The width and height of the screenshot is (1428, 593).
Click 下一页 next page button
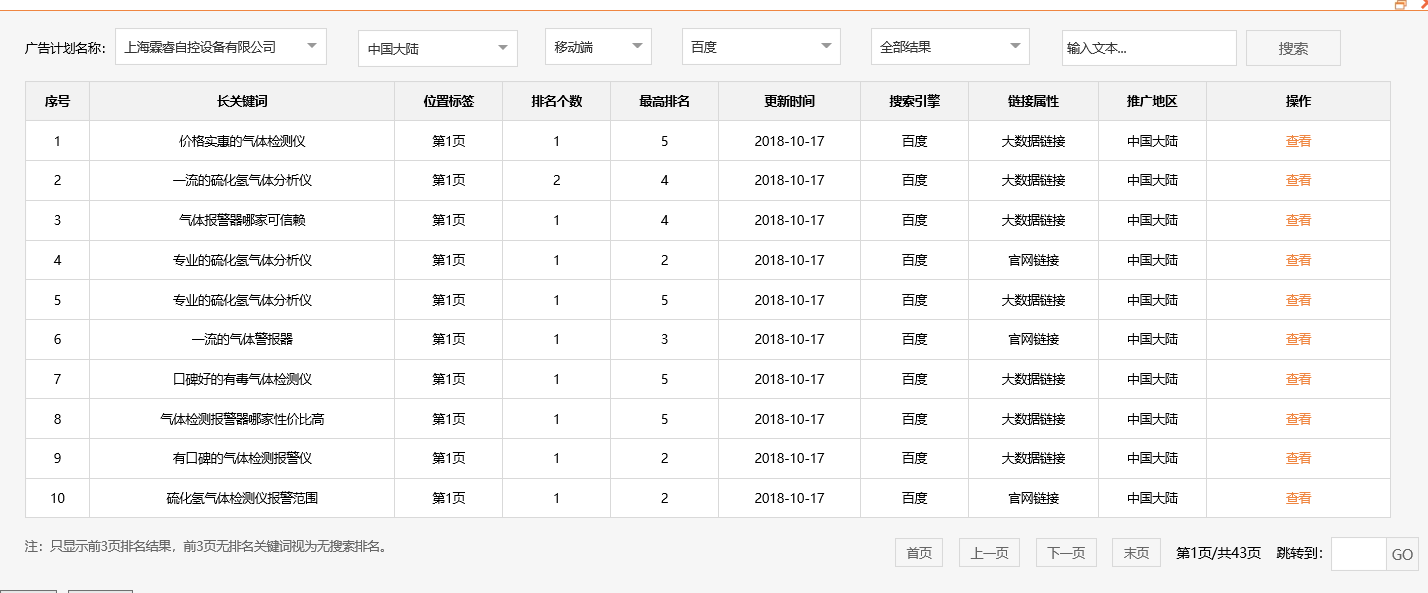click(1065, 551)
